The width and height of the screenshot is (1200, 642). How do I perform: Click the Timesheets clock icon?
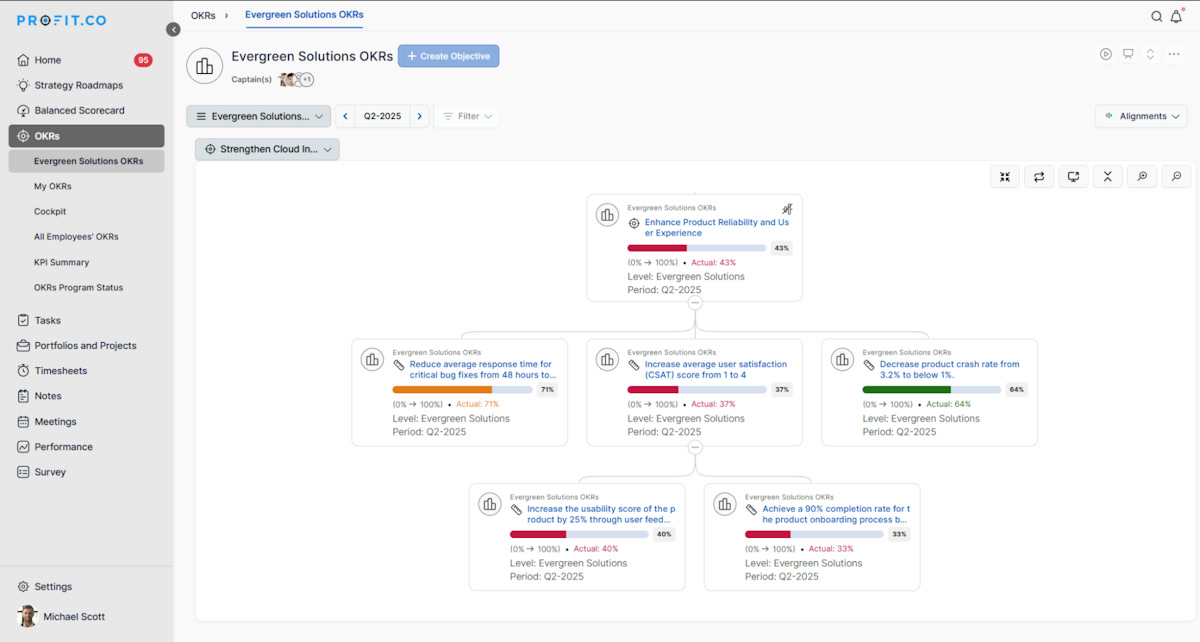click(x=23, y=371)
